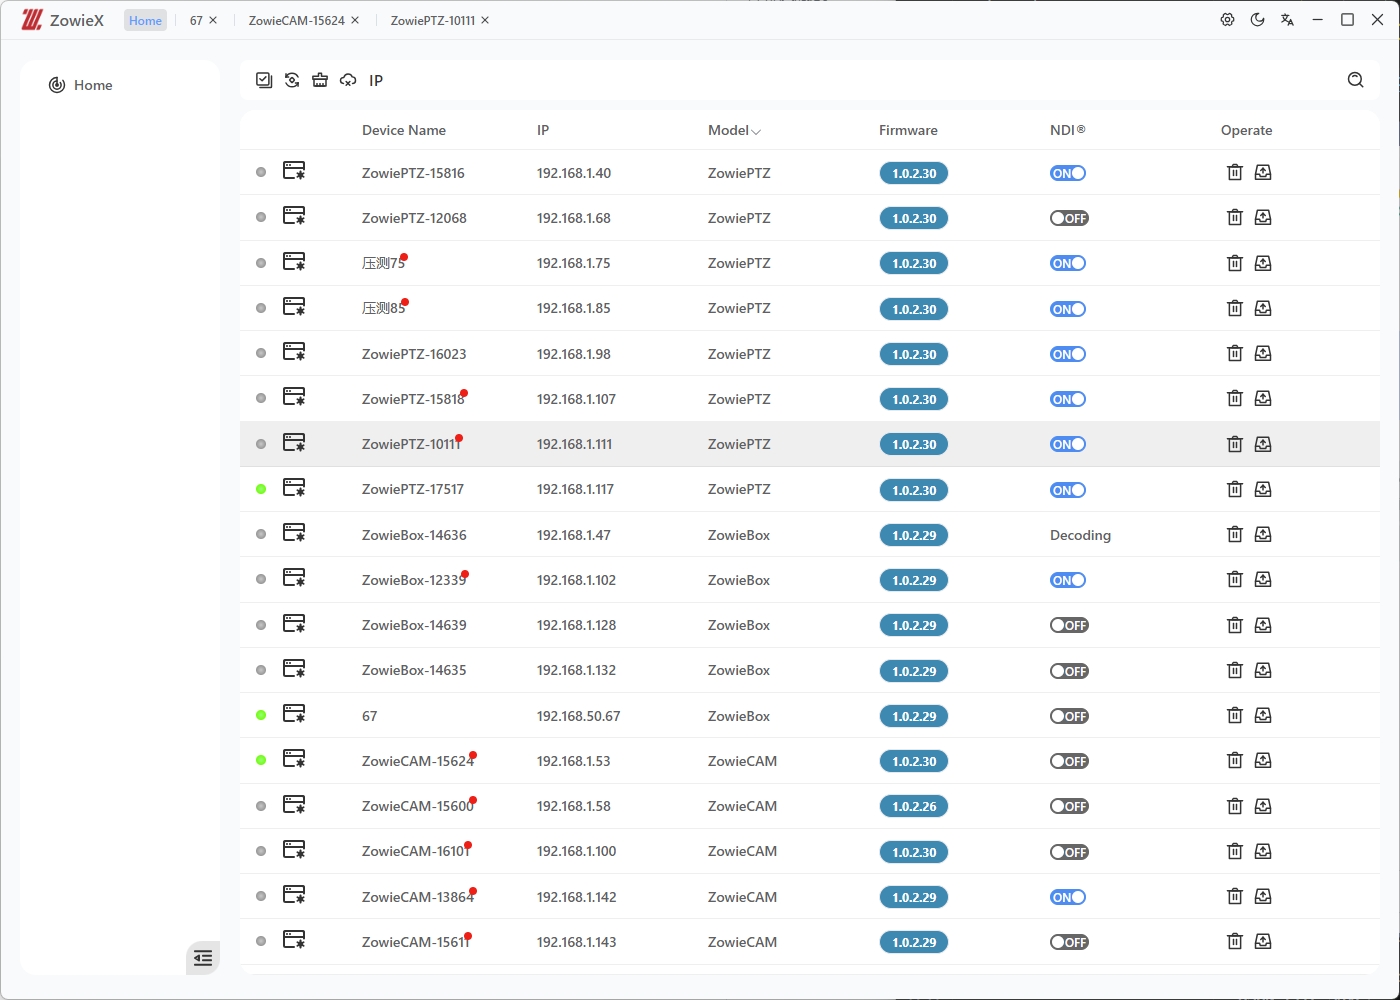Click the broom clear-list icon
The image size is (1400, 1000).
(320, 80)
